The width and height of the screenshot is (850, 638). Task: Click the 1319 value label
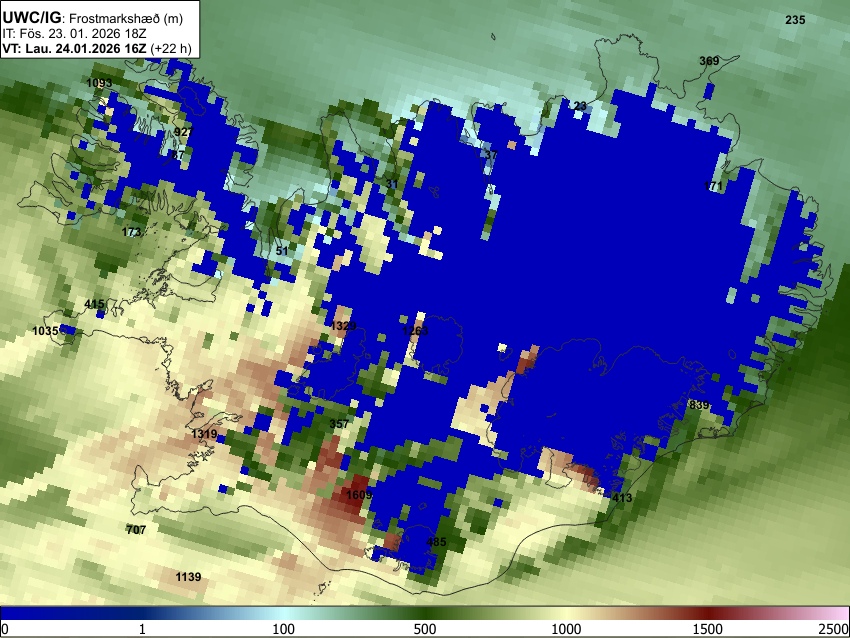click(x=204, y=434)
